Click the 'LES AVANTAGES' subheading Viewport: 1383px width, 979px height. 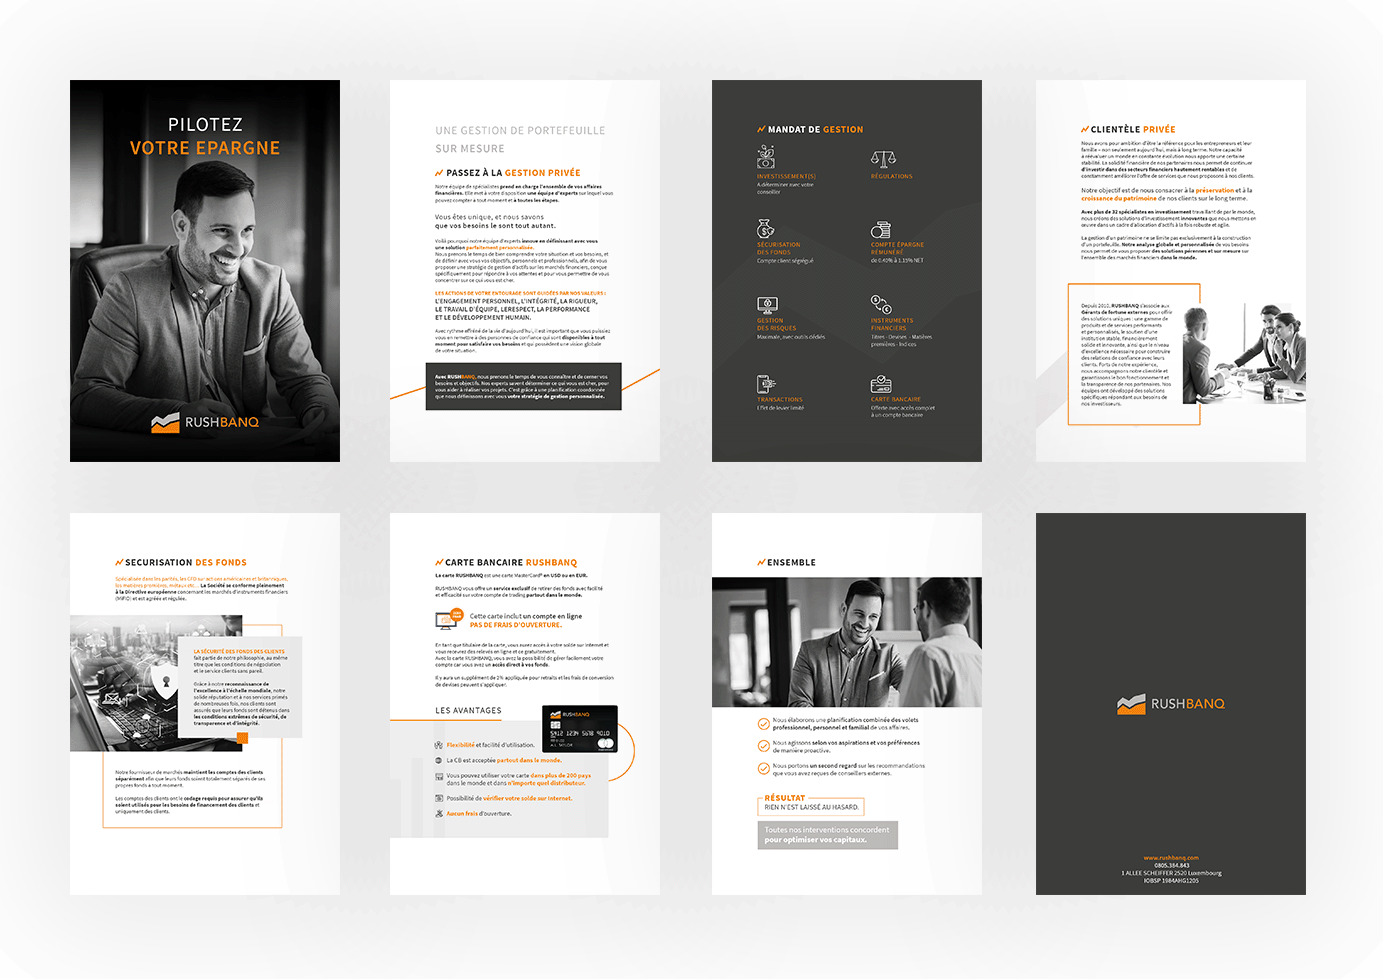[468, 710]
